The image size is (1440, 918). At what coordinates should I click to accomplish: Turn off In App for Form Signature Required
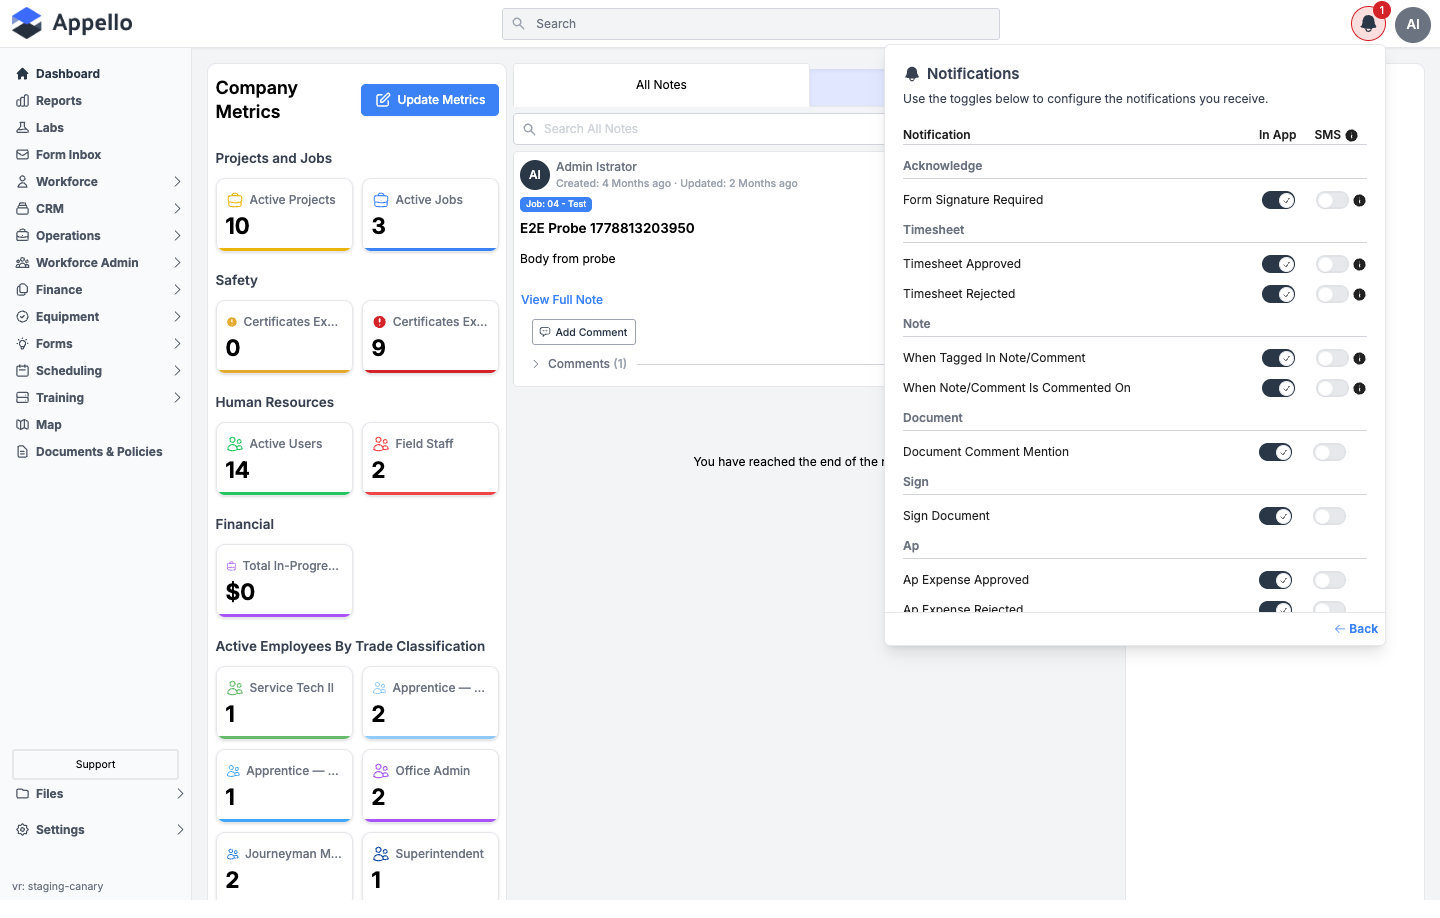pos(1278,200)
